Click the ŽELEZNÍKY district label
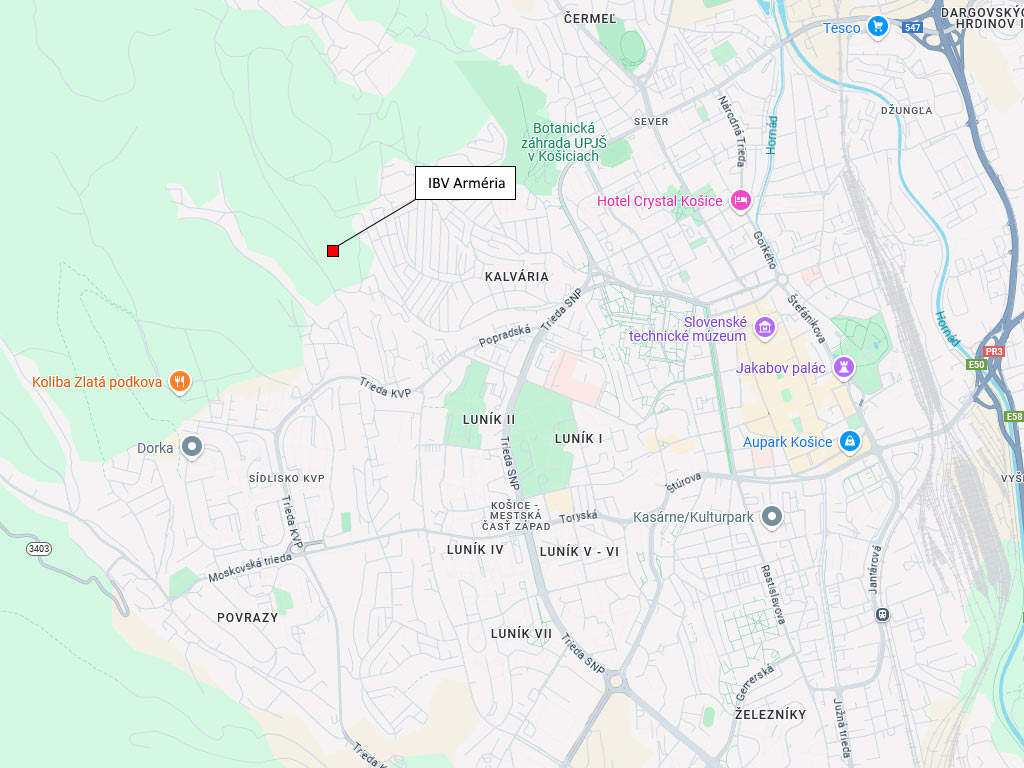This screenshot has width=1024, height=768. tap(771, 714)
